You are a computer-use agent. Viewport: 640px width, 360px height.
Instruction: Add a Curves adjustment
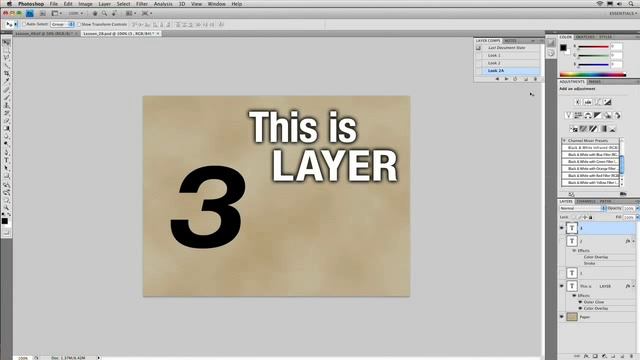pyautogui.click(x=598, y=102)
